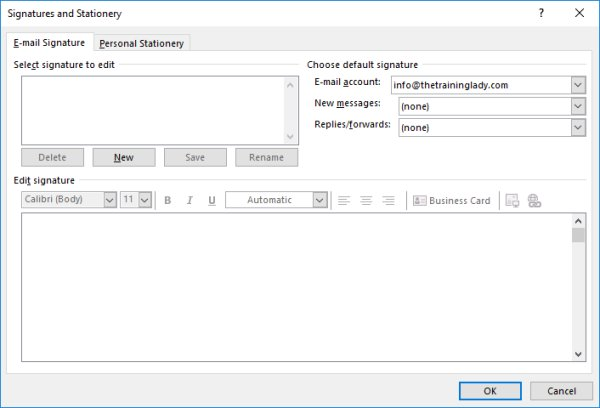
Task: Click the signature editor scroll up arrow
Action: point(579,221)
